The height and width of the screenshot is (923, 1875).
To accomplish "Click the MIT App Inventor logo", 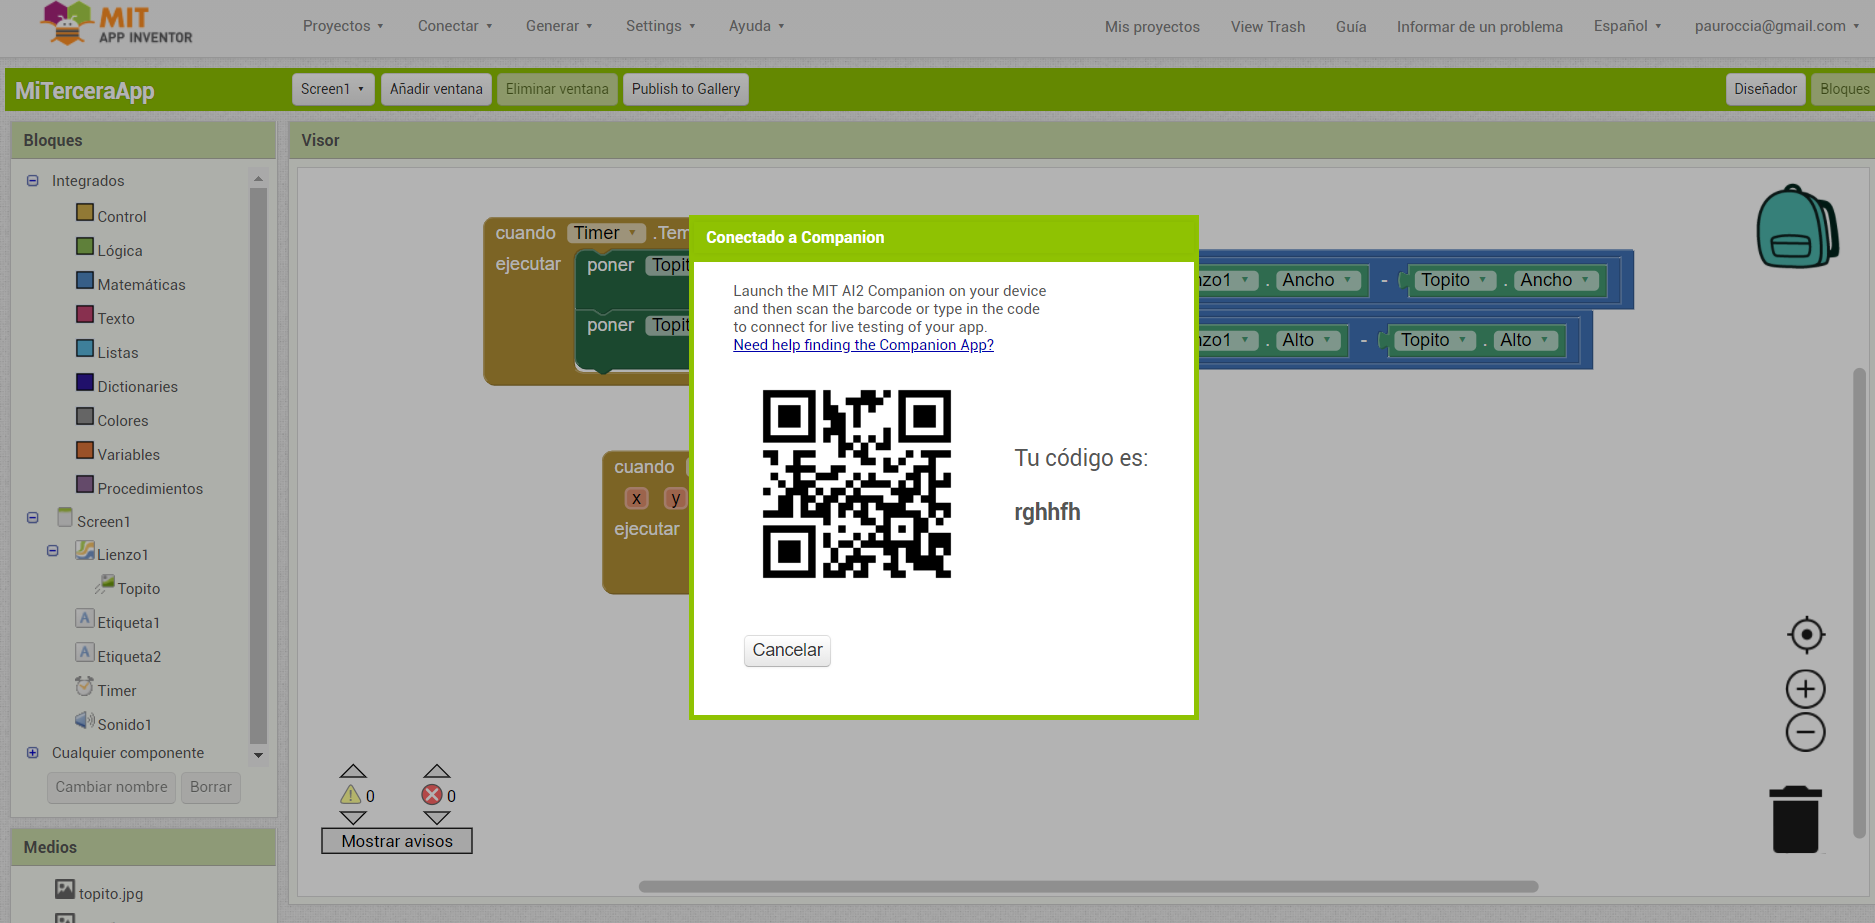I will (x=117, y=24).
